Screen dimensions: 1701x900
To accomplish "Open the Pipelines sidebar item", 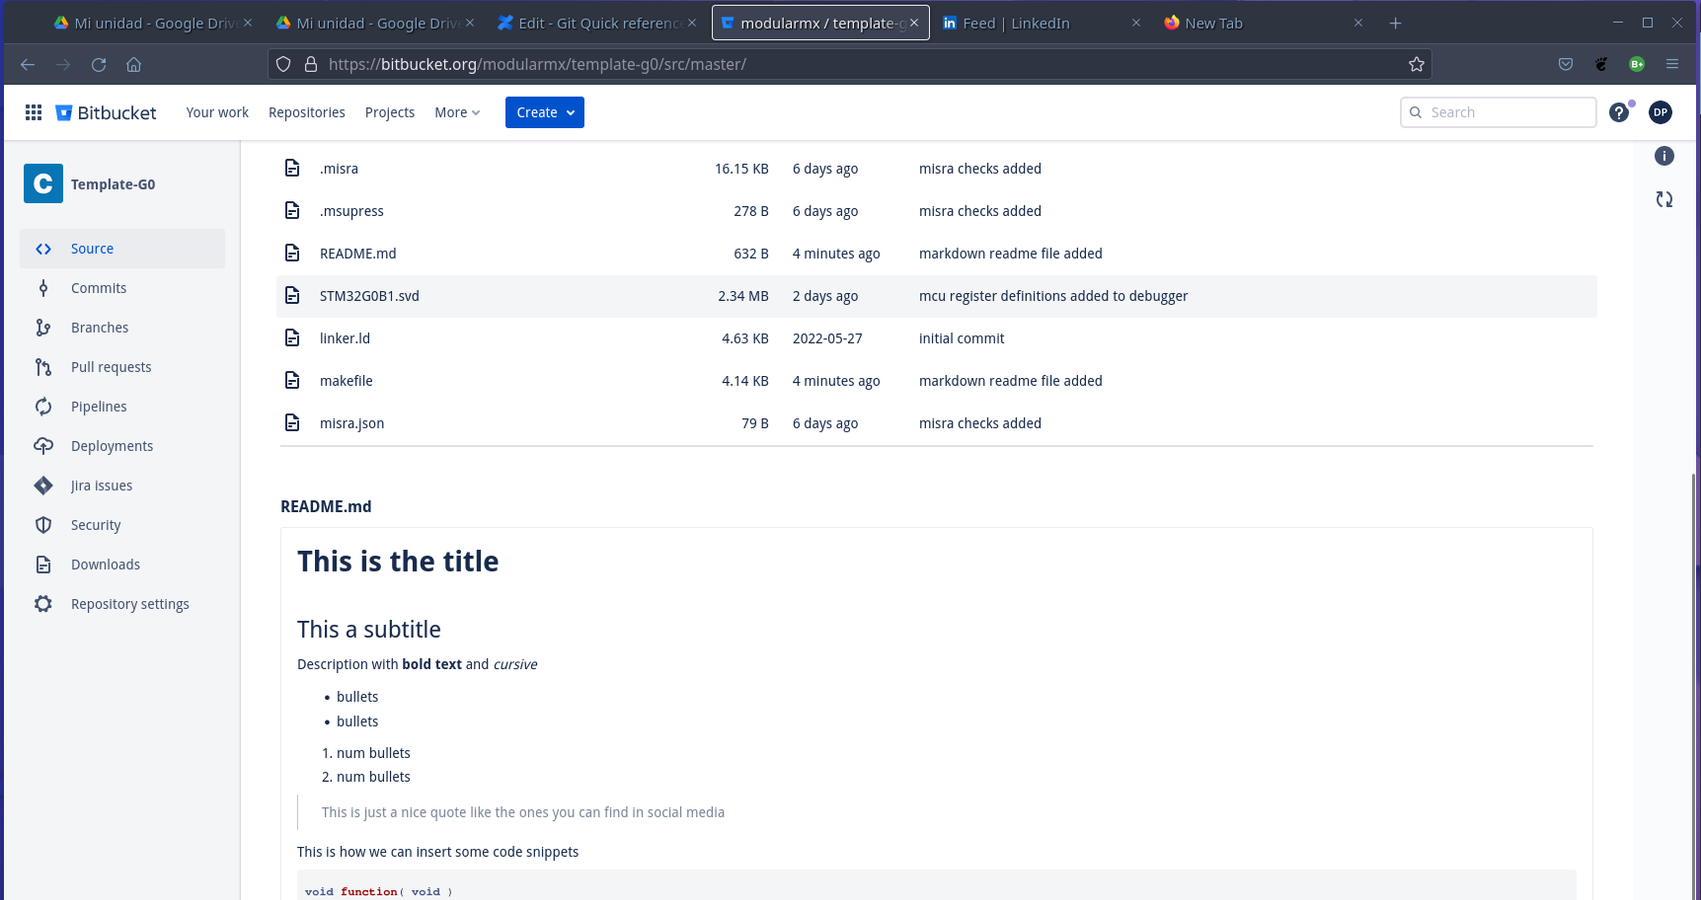I will pos(99,407).
